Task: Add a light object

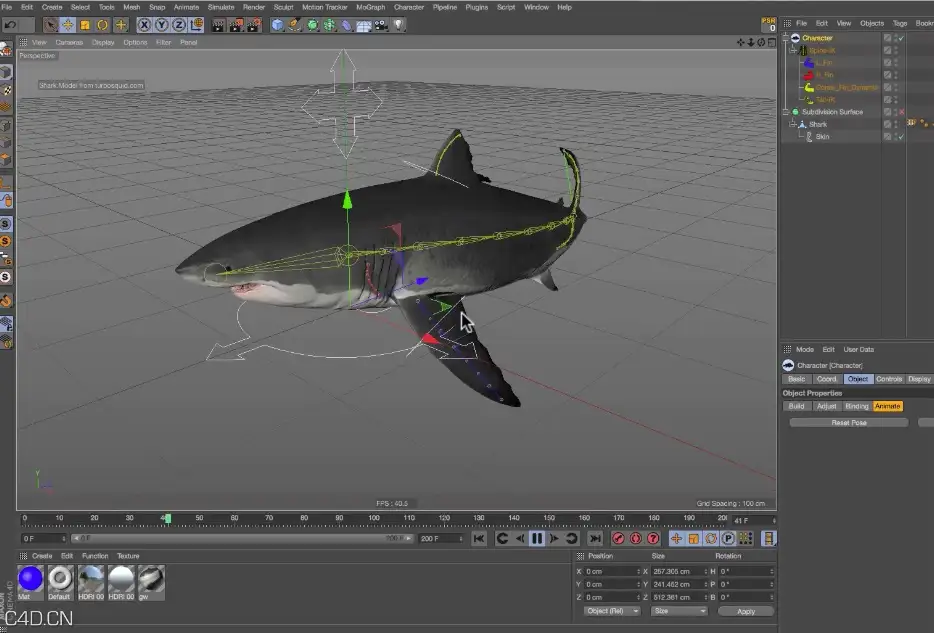Action: click(398, 25)
